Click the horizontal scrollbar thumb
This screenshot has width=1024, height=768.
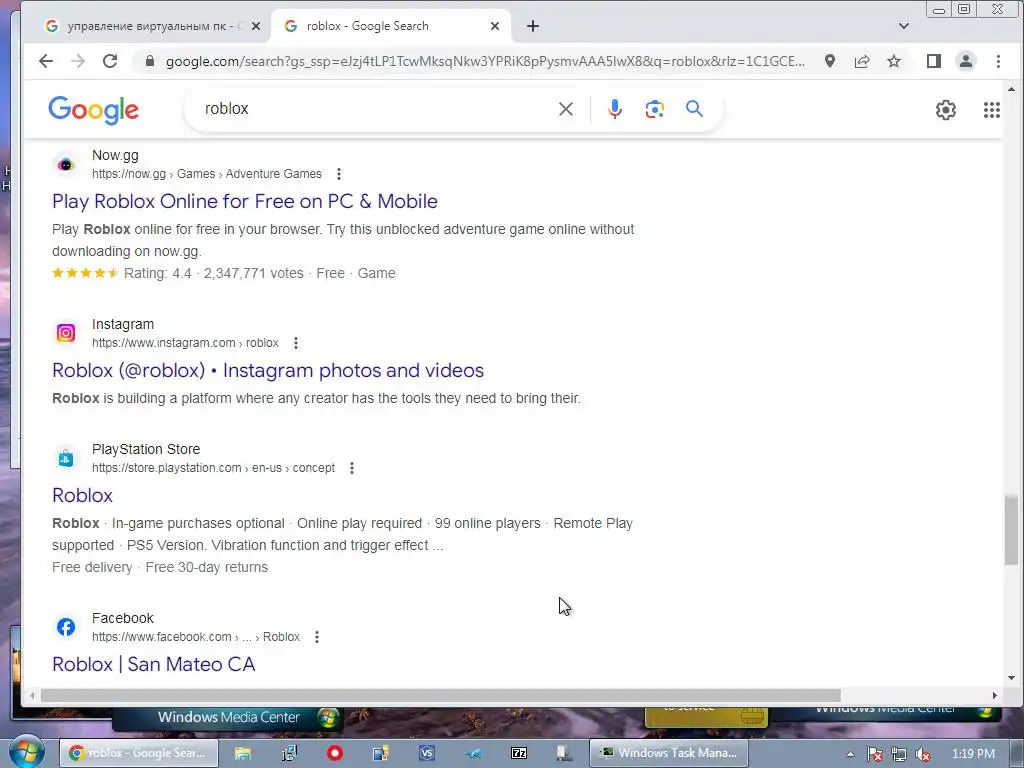(440, 696)
